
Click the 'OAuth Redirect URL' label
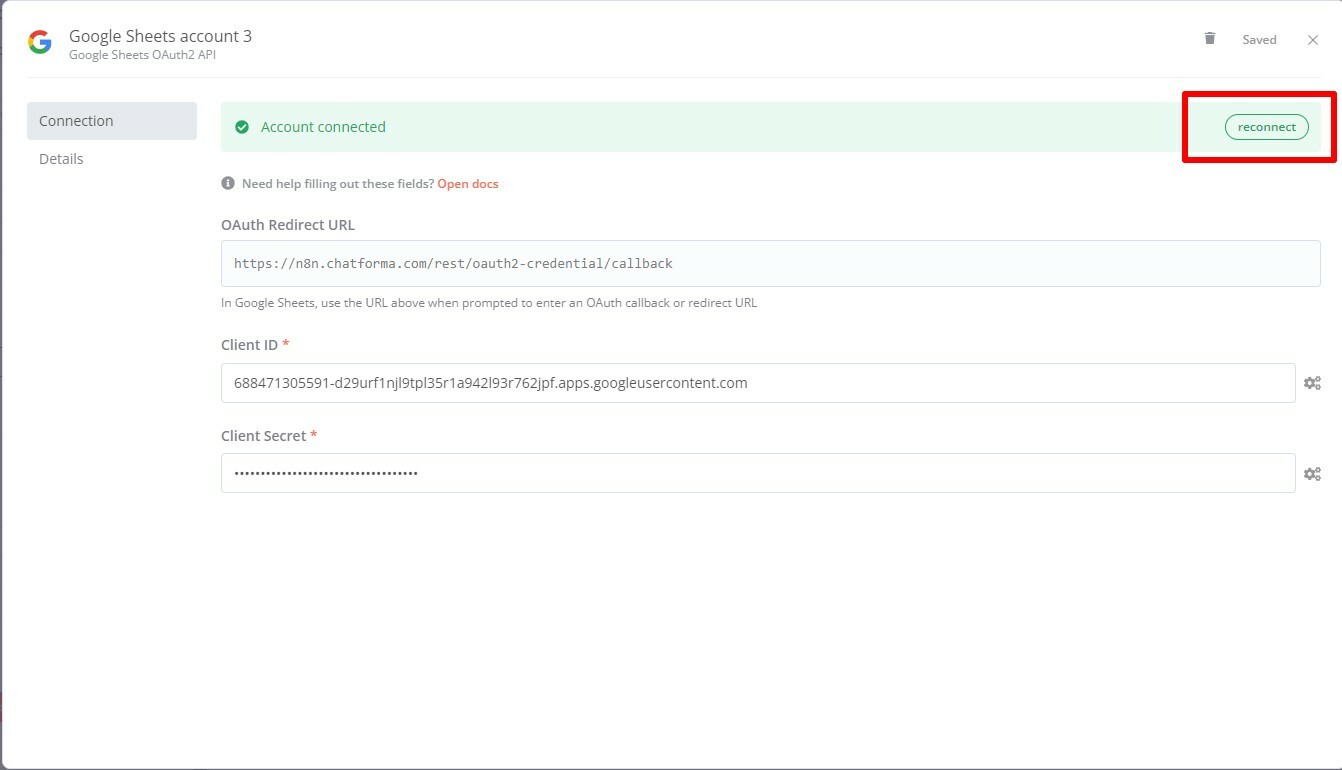pos(288,225)
